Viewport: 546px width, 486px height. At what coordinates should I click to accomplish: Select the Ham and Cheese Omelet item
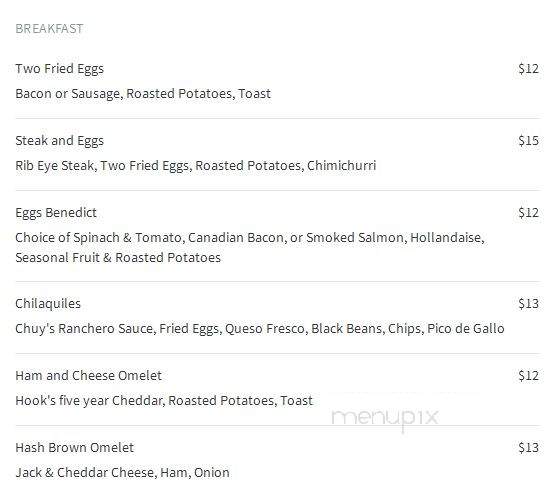tap(88, 376)
